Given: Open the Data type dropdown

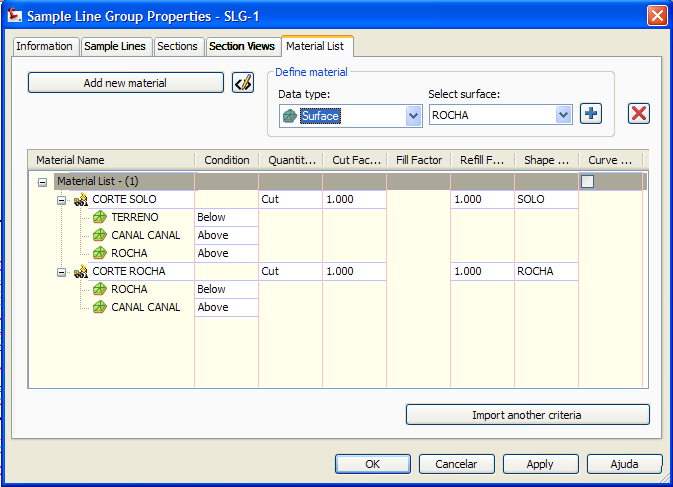Looking at the screenshot, I should [413, 116].
